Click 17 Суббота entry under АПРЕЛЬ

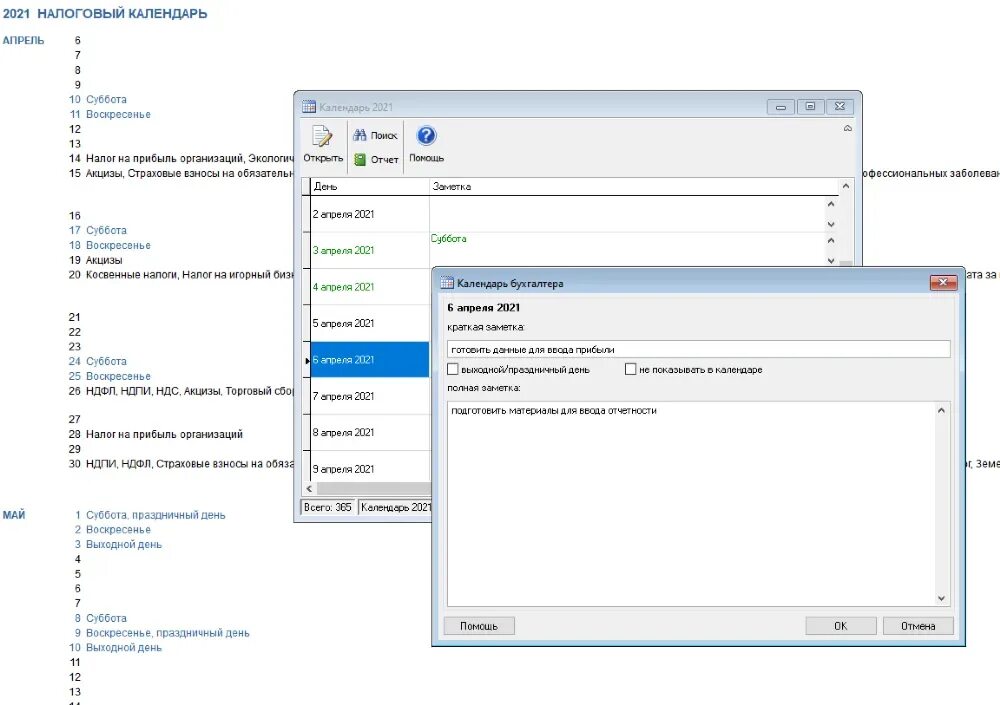[x=98, y=230]
